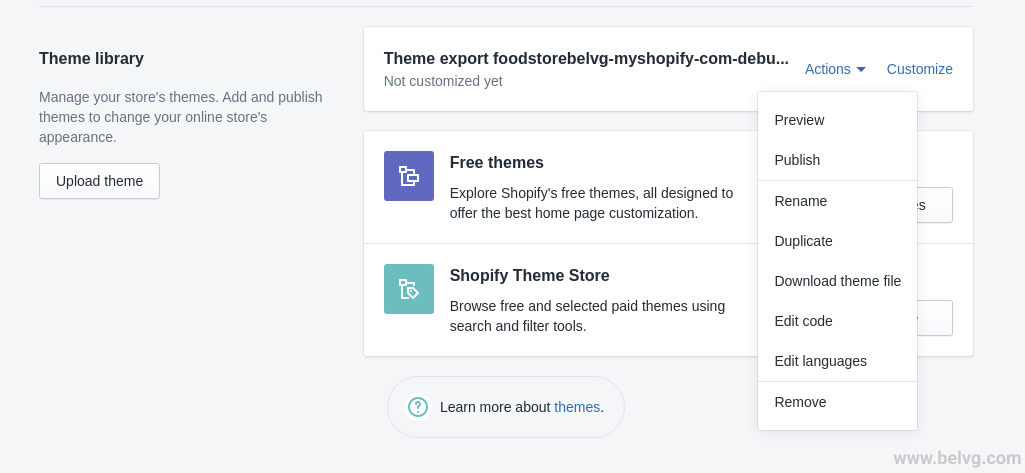Choose Remove in the Actions menu
This screenshot has height=473, width=1025.
tap(837, 402)
